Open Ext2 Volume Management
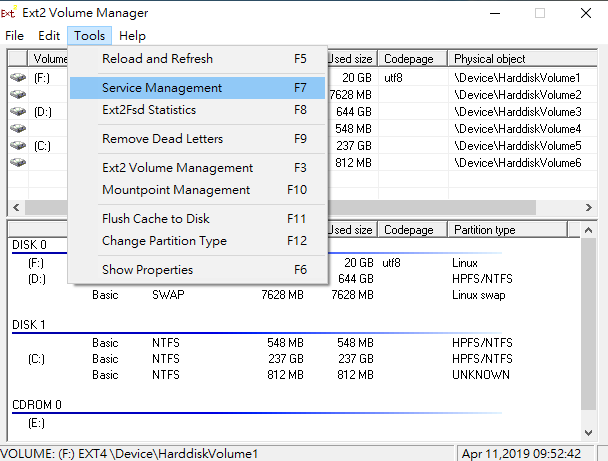608x461 pixels. tap(177, 168)
